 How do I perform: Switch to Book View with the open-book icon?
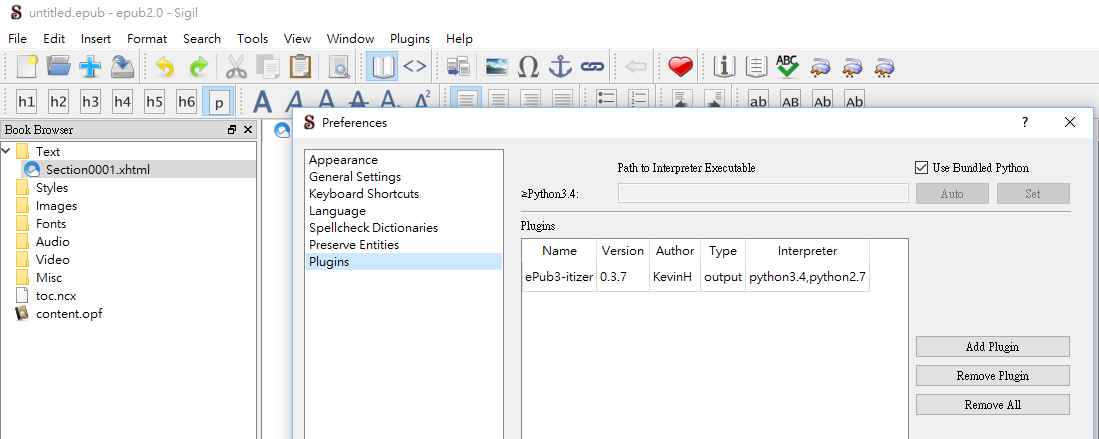click(x=382, y=67)
